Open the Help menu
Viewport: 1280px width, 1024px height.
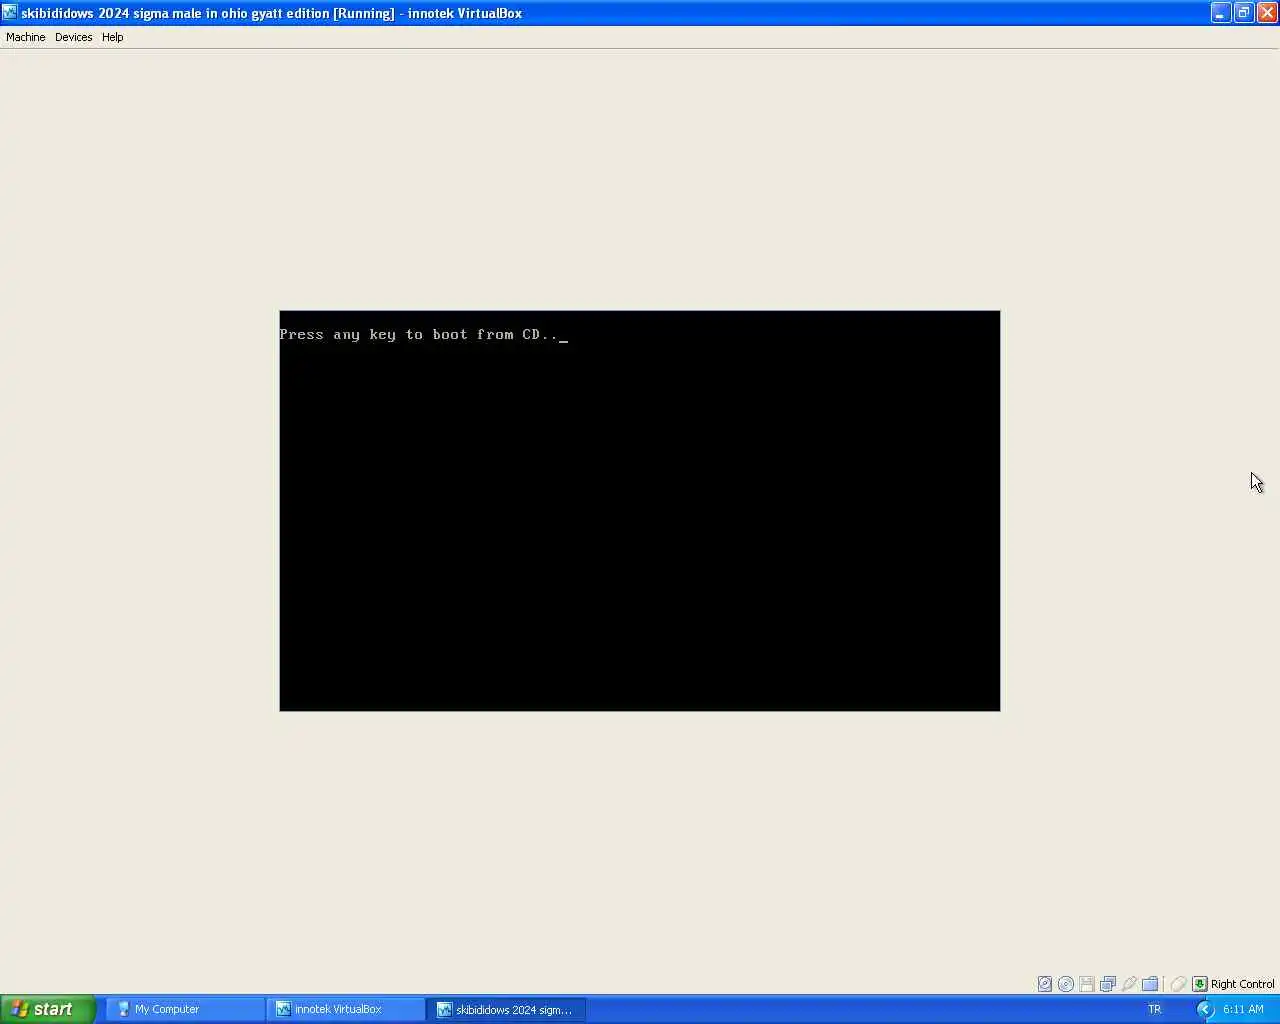click(113, 37)
